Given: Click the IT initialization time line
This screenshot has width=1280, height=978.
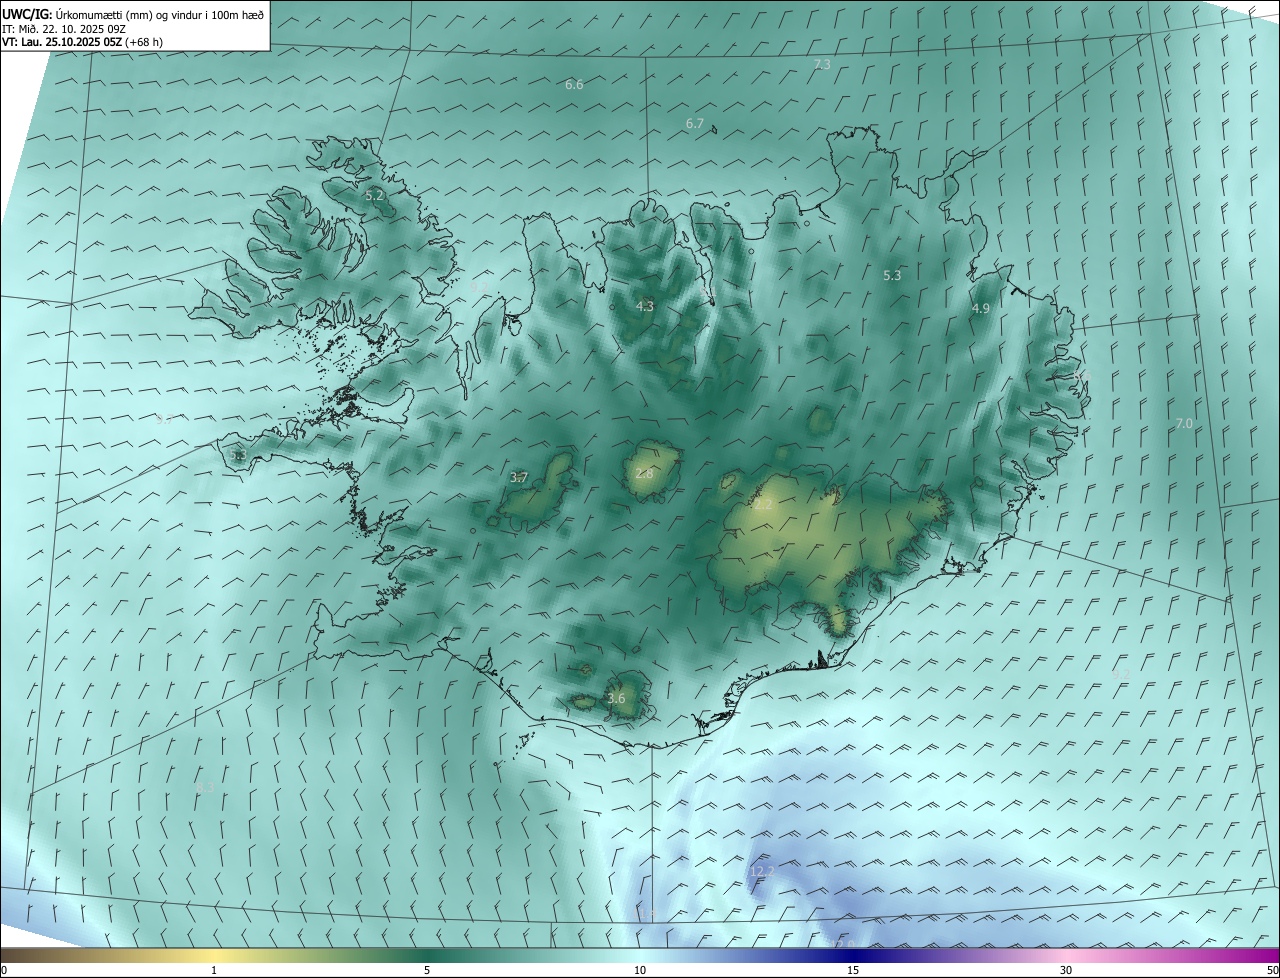Looking at the screenshot, I should point(64,29).
